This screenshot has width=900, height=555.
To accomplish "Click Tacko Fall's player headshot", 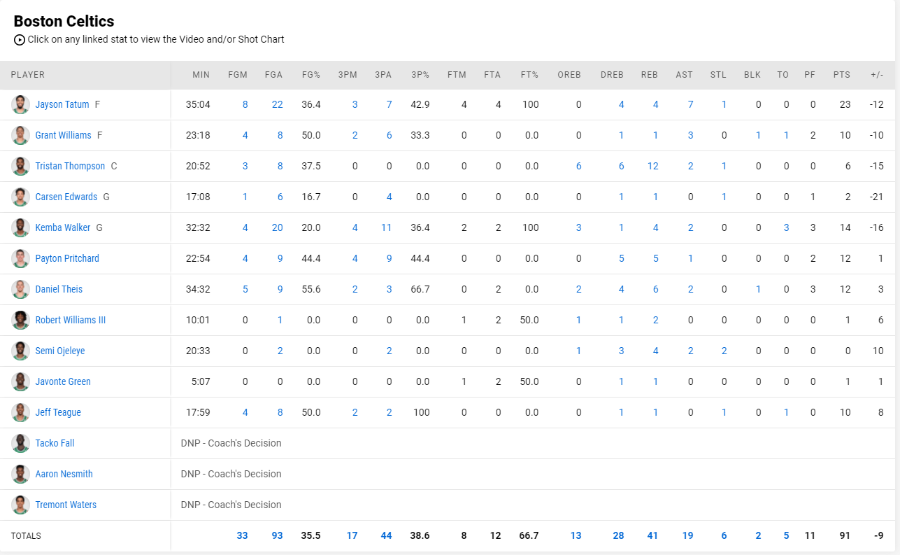I will coord(21,443).
